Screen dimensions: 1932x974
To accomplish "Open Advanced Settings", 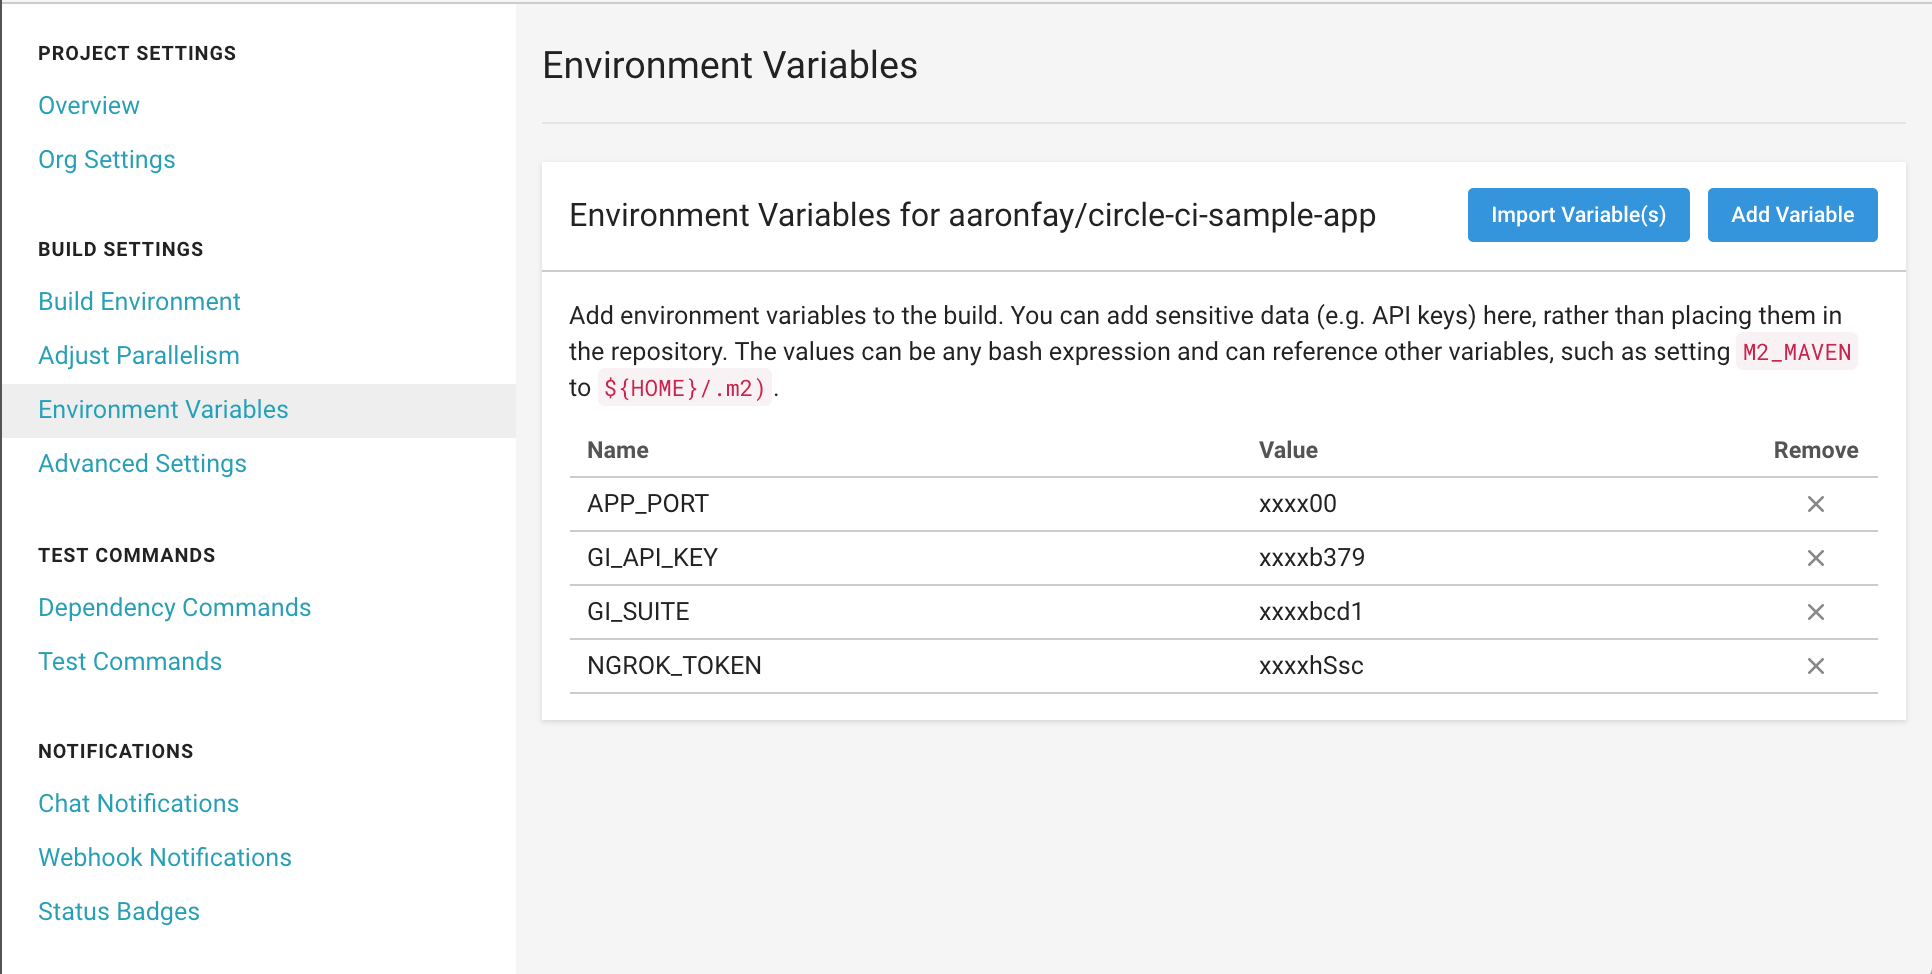I will click(x=142, y=463).
